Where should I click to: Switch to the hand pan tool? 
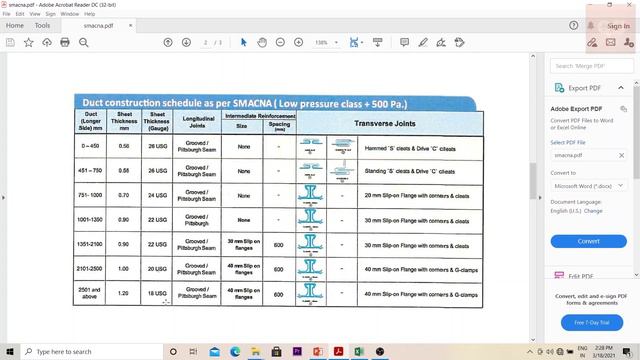[x=262, y=42]
